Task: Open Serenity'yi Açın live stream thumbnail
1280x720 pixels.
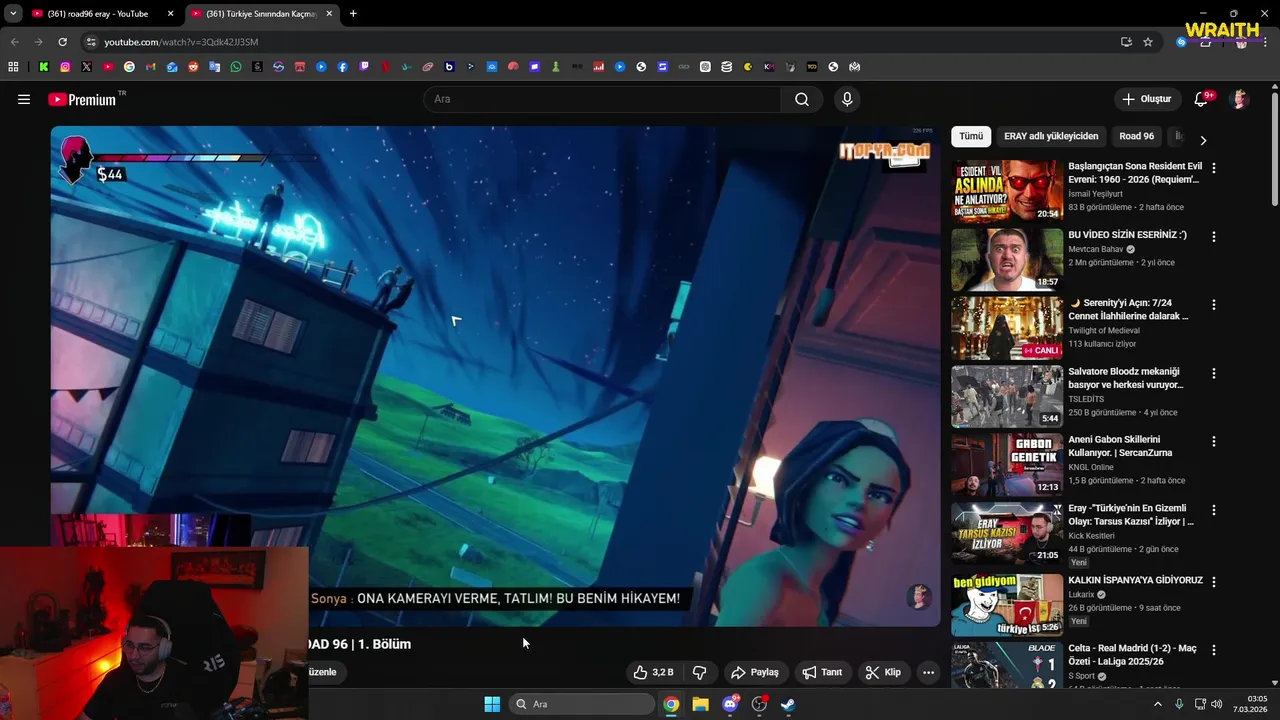Action: pos(1007,328)
